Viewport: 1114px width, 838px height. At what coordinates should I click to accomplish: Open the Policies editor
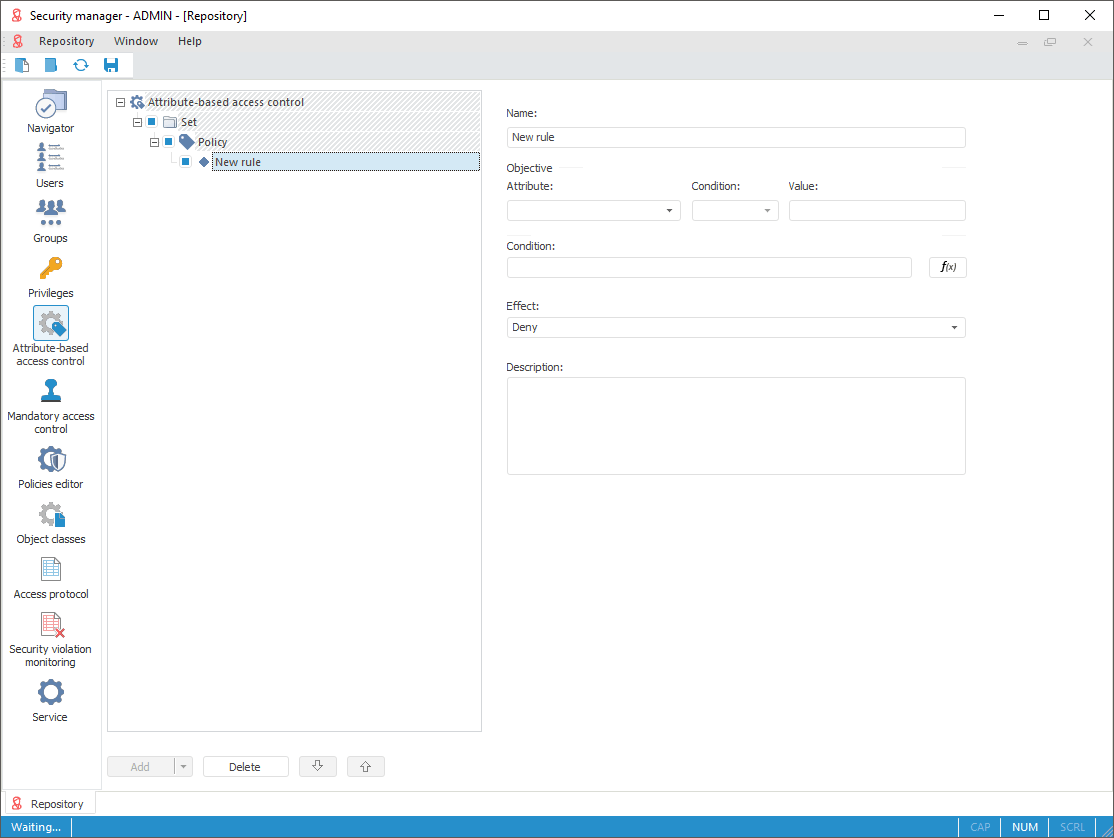tap(50, 466)
